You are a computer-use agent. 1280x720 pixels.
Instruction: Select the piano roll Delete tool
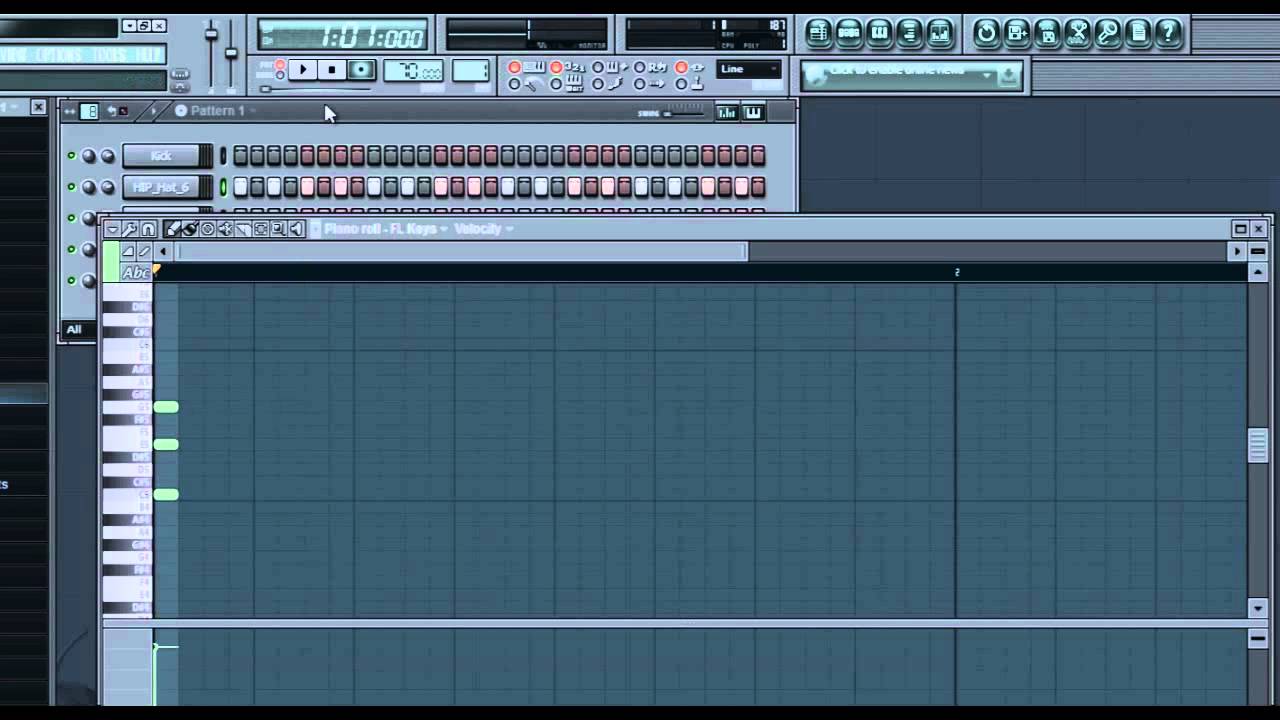207,229
